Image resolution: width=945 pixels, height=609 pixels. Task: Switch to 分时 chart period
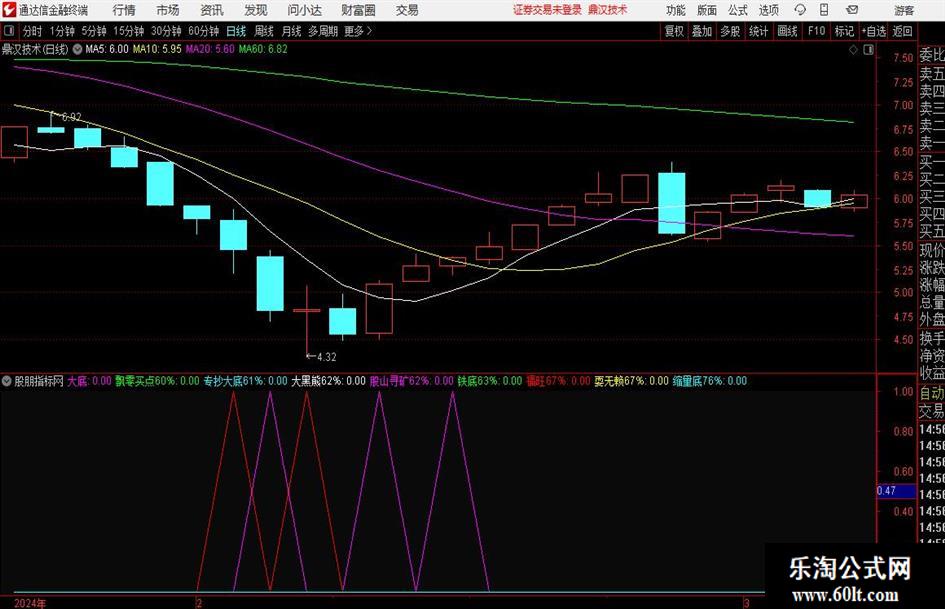click(x=33, y=31)
